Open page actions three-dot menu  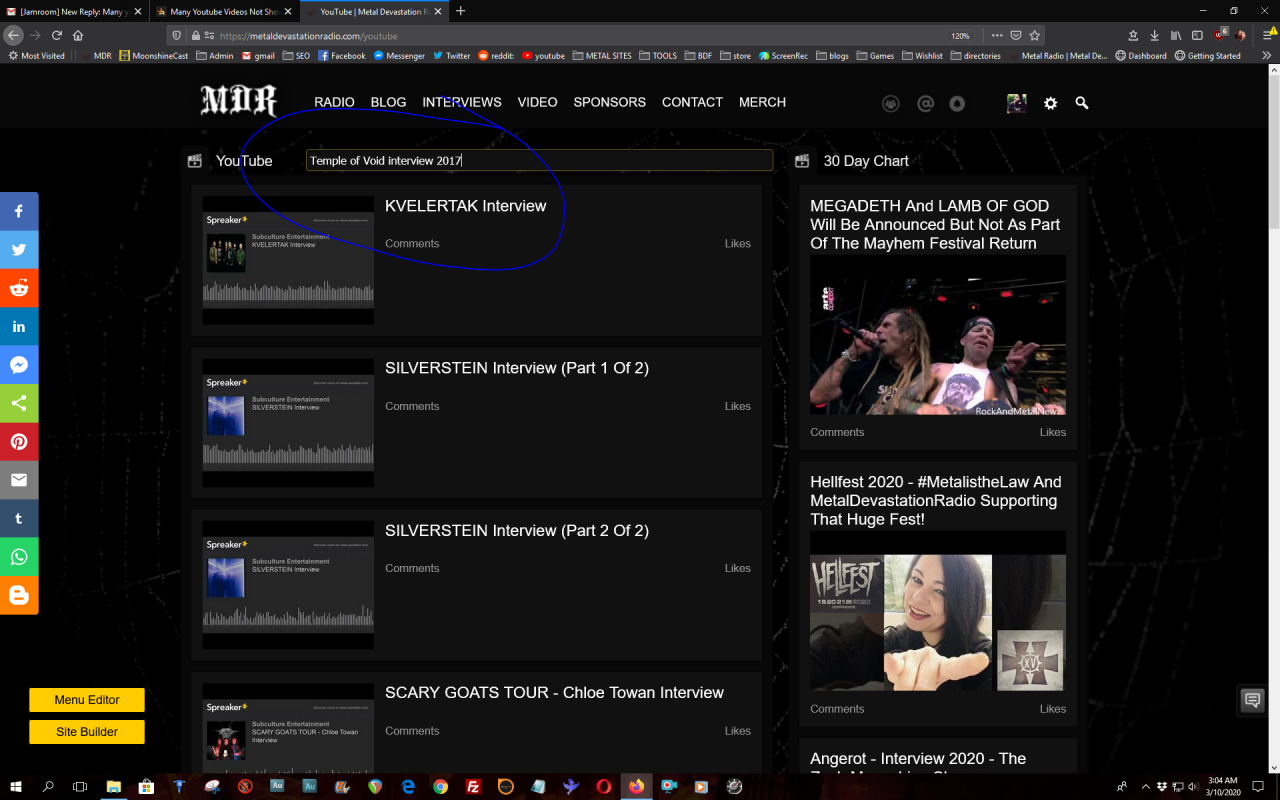[997, 35]
